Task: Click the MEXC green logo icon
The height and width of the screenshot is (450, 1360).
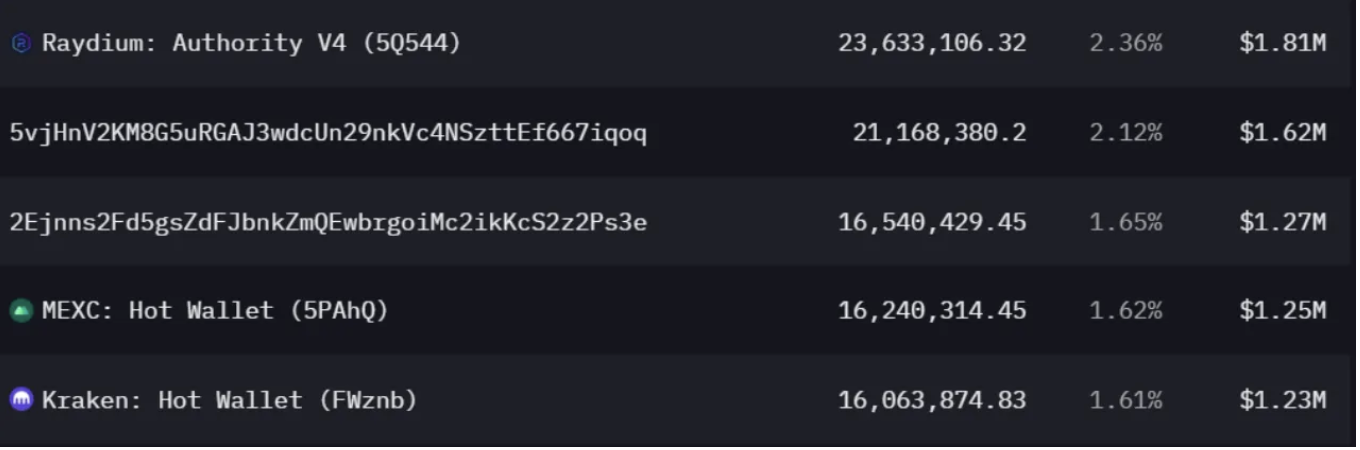Action: pos(21,312)
